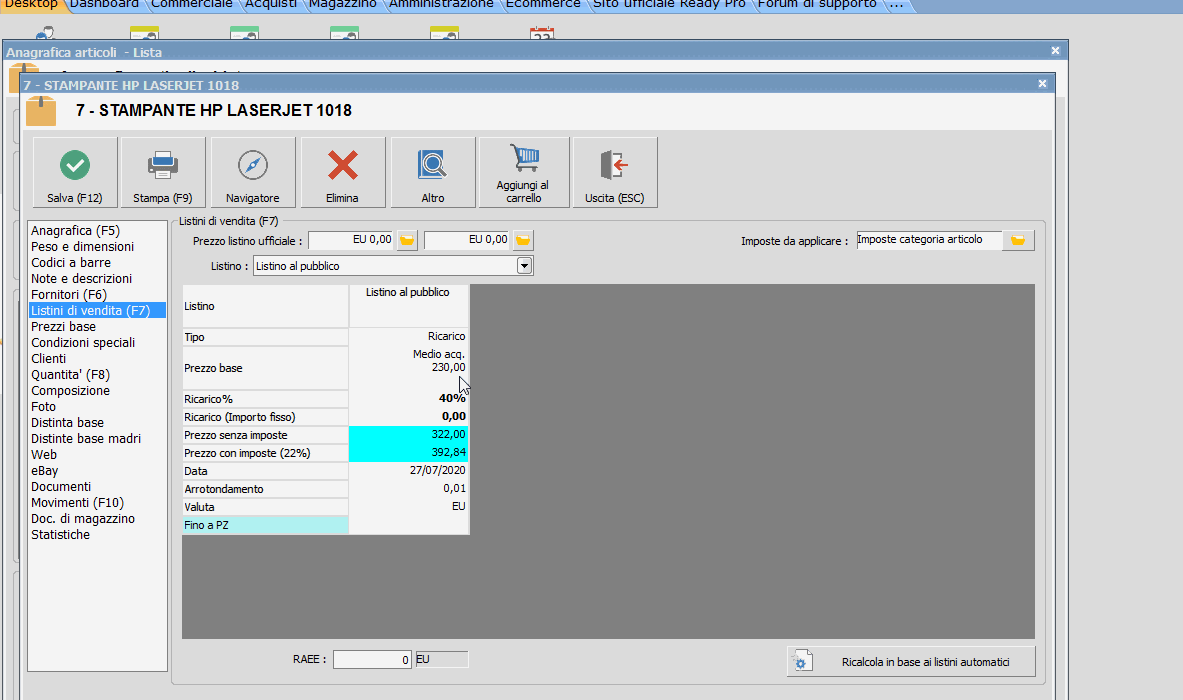The height and width of the screenshot is (700, 1183).
Task: Click Prezzo base Medio acq. 230,00 cell
Action: [408, 368]
